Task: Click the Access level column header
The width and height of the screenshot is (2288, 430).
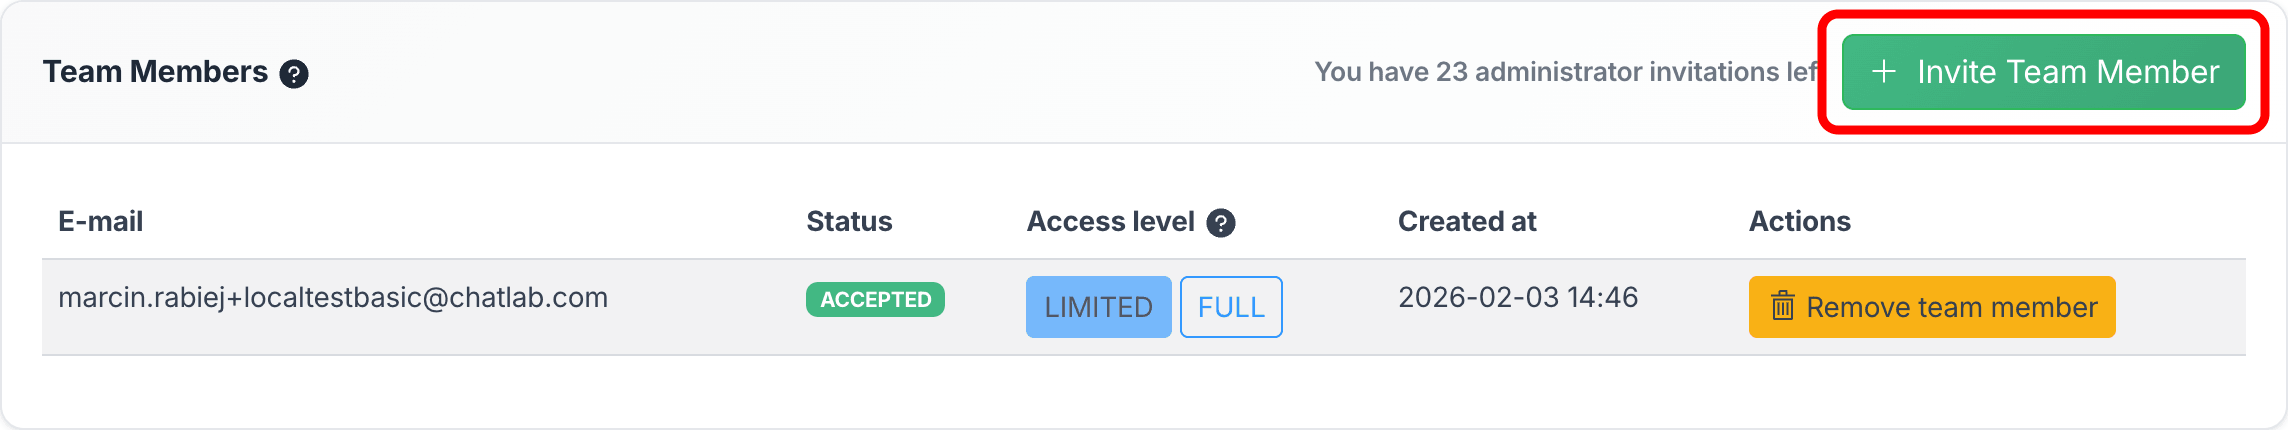Action: pos(1110,221)
